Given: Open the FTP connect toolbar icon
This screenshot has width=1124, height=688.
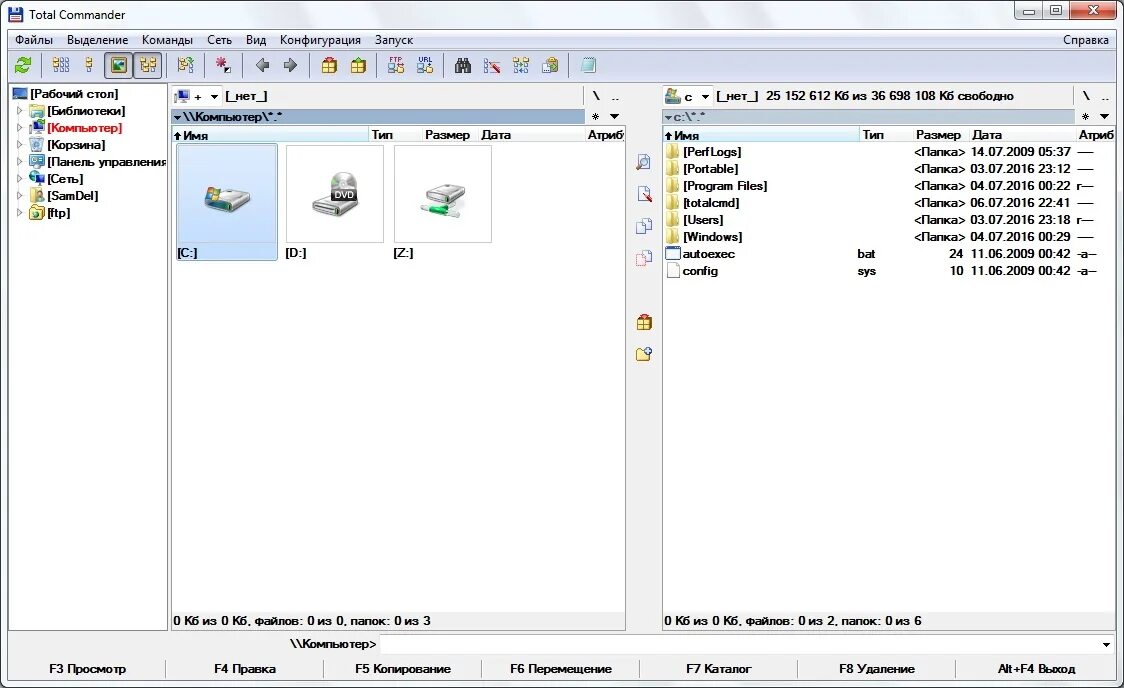Looking at the screenshot, I should [396, 65].
